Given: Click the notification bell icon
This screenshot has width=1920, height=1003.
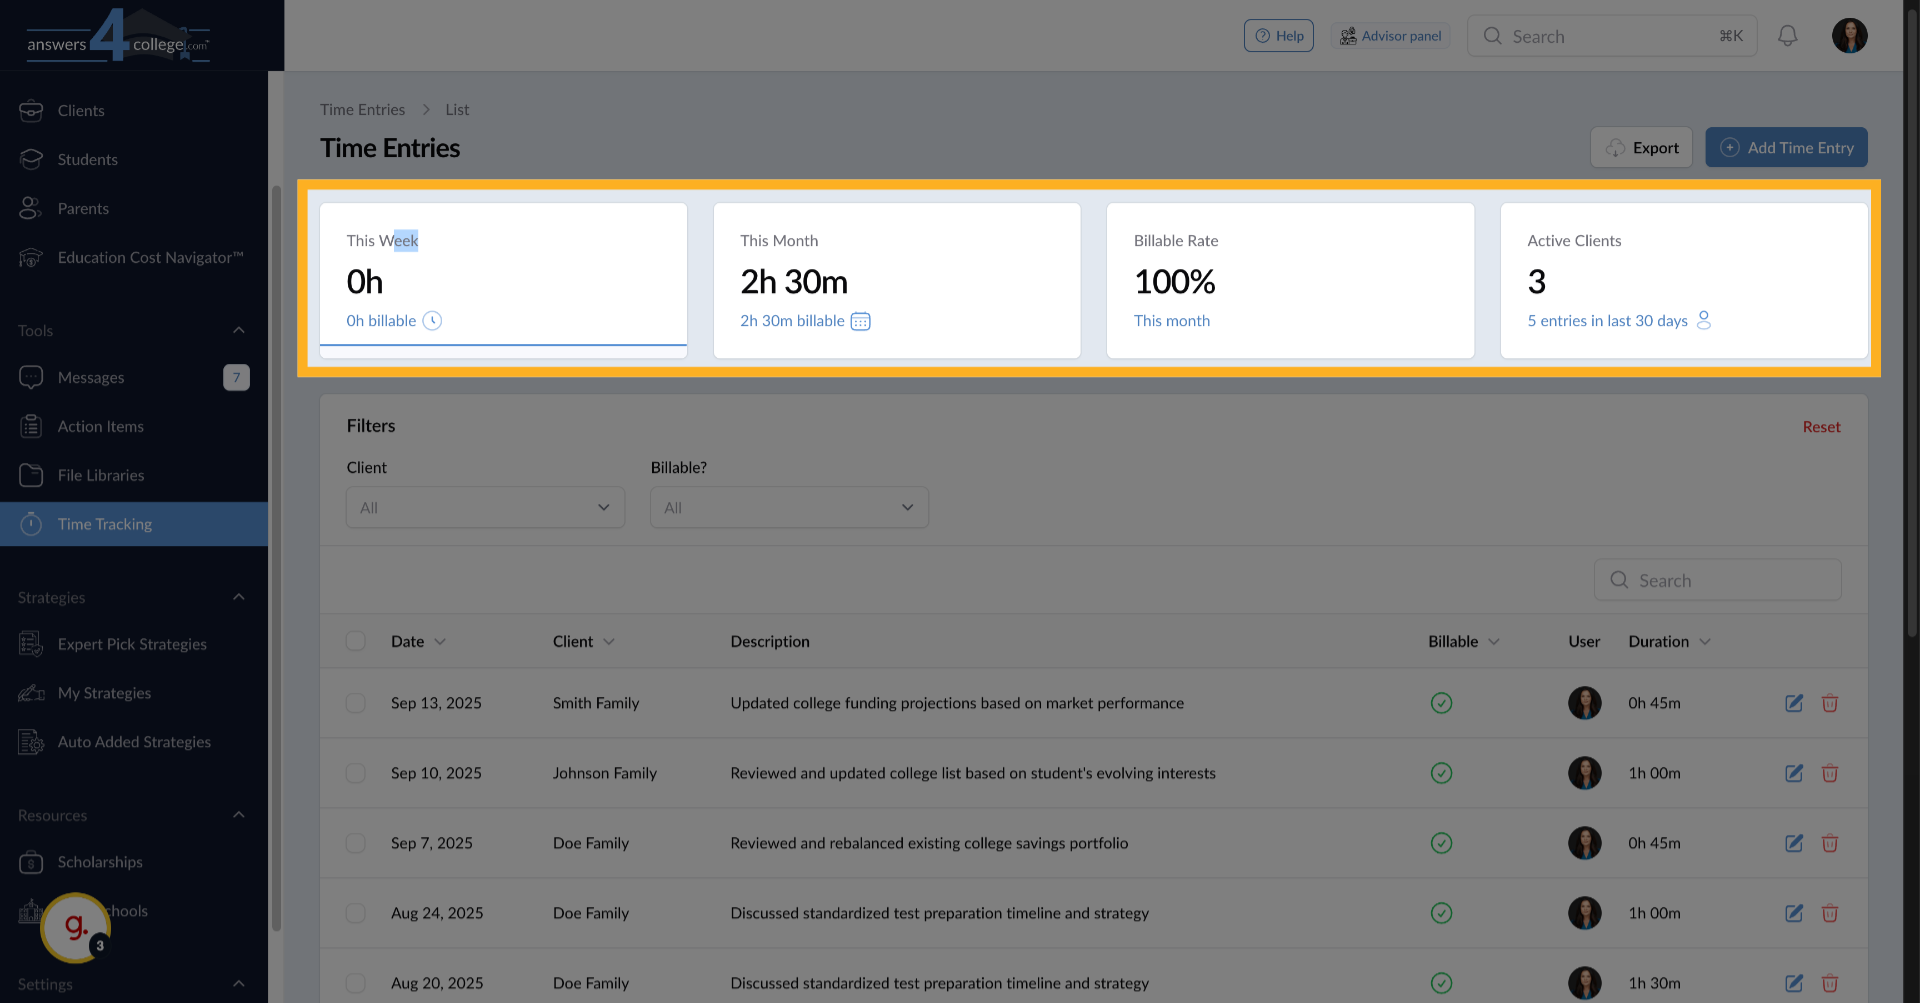Looking at the screenshot, I should point(1787,35).
